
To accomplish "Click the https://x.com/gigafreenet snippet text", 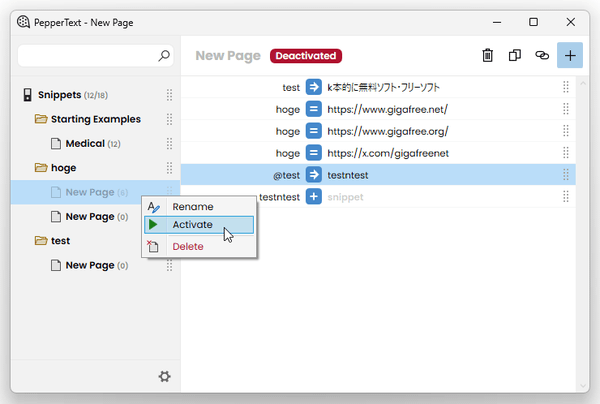I will [x=388, y=153].
